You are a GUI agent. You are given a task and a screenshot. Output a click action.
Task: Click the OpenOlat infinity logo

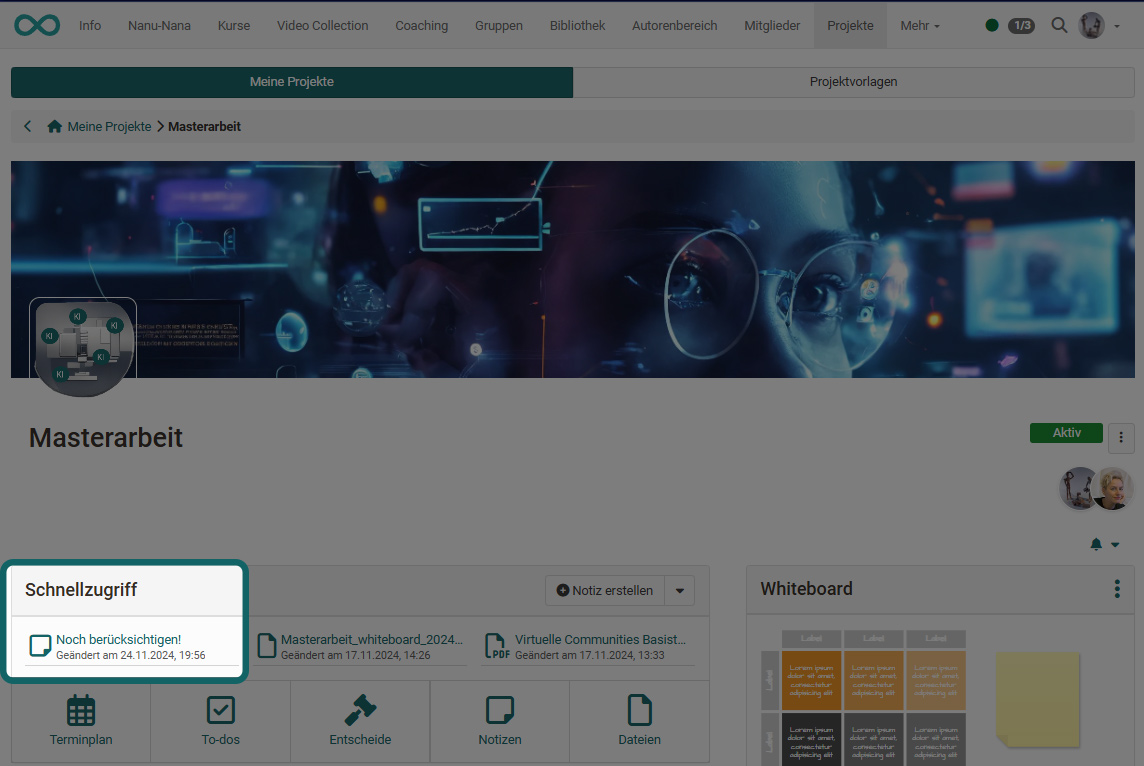click(37, 25)
